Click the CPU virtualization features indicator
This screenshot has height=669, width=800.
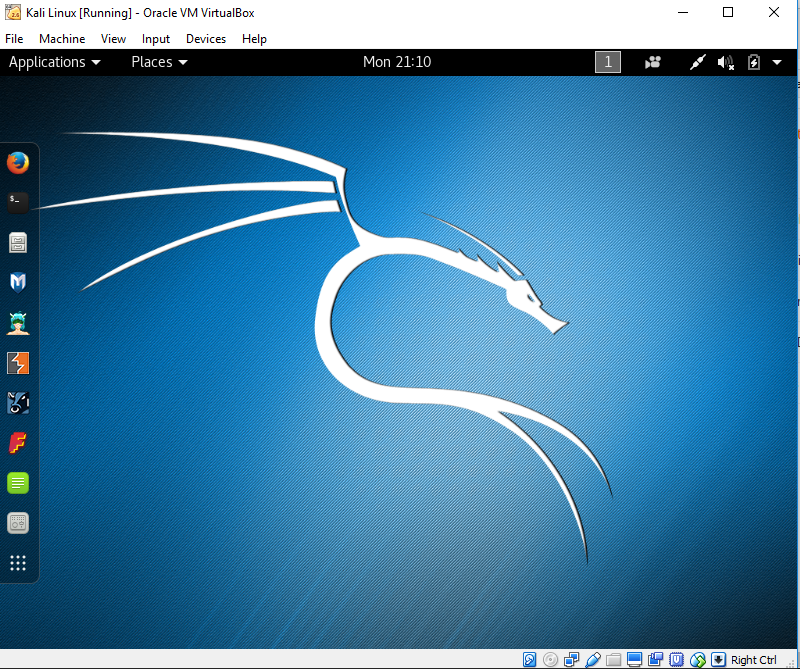click(676, 659)
